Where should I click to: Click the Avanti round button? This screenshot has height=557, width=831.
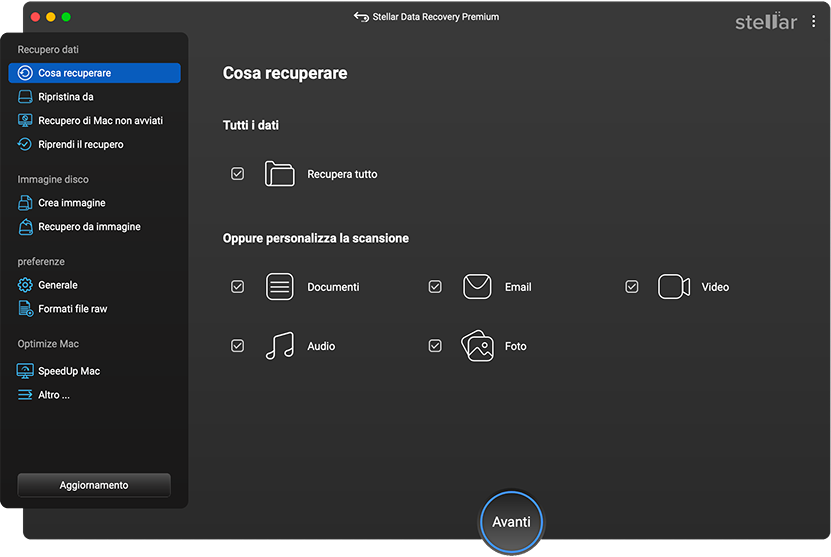click(511, 522)
